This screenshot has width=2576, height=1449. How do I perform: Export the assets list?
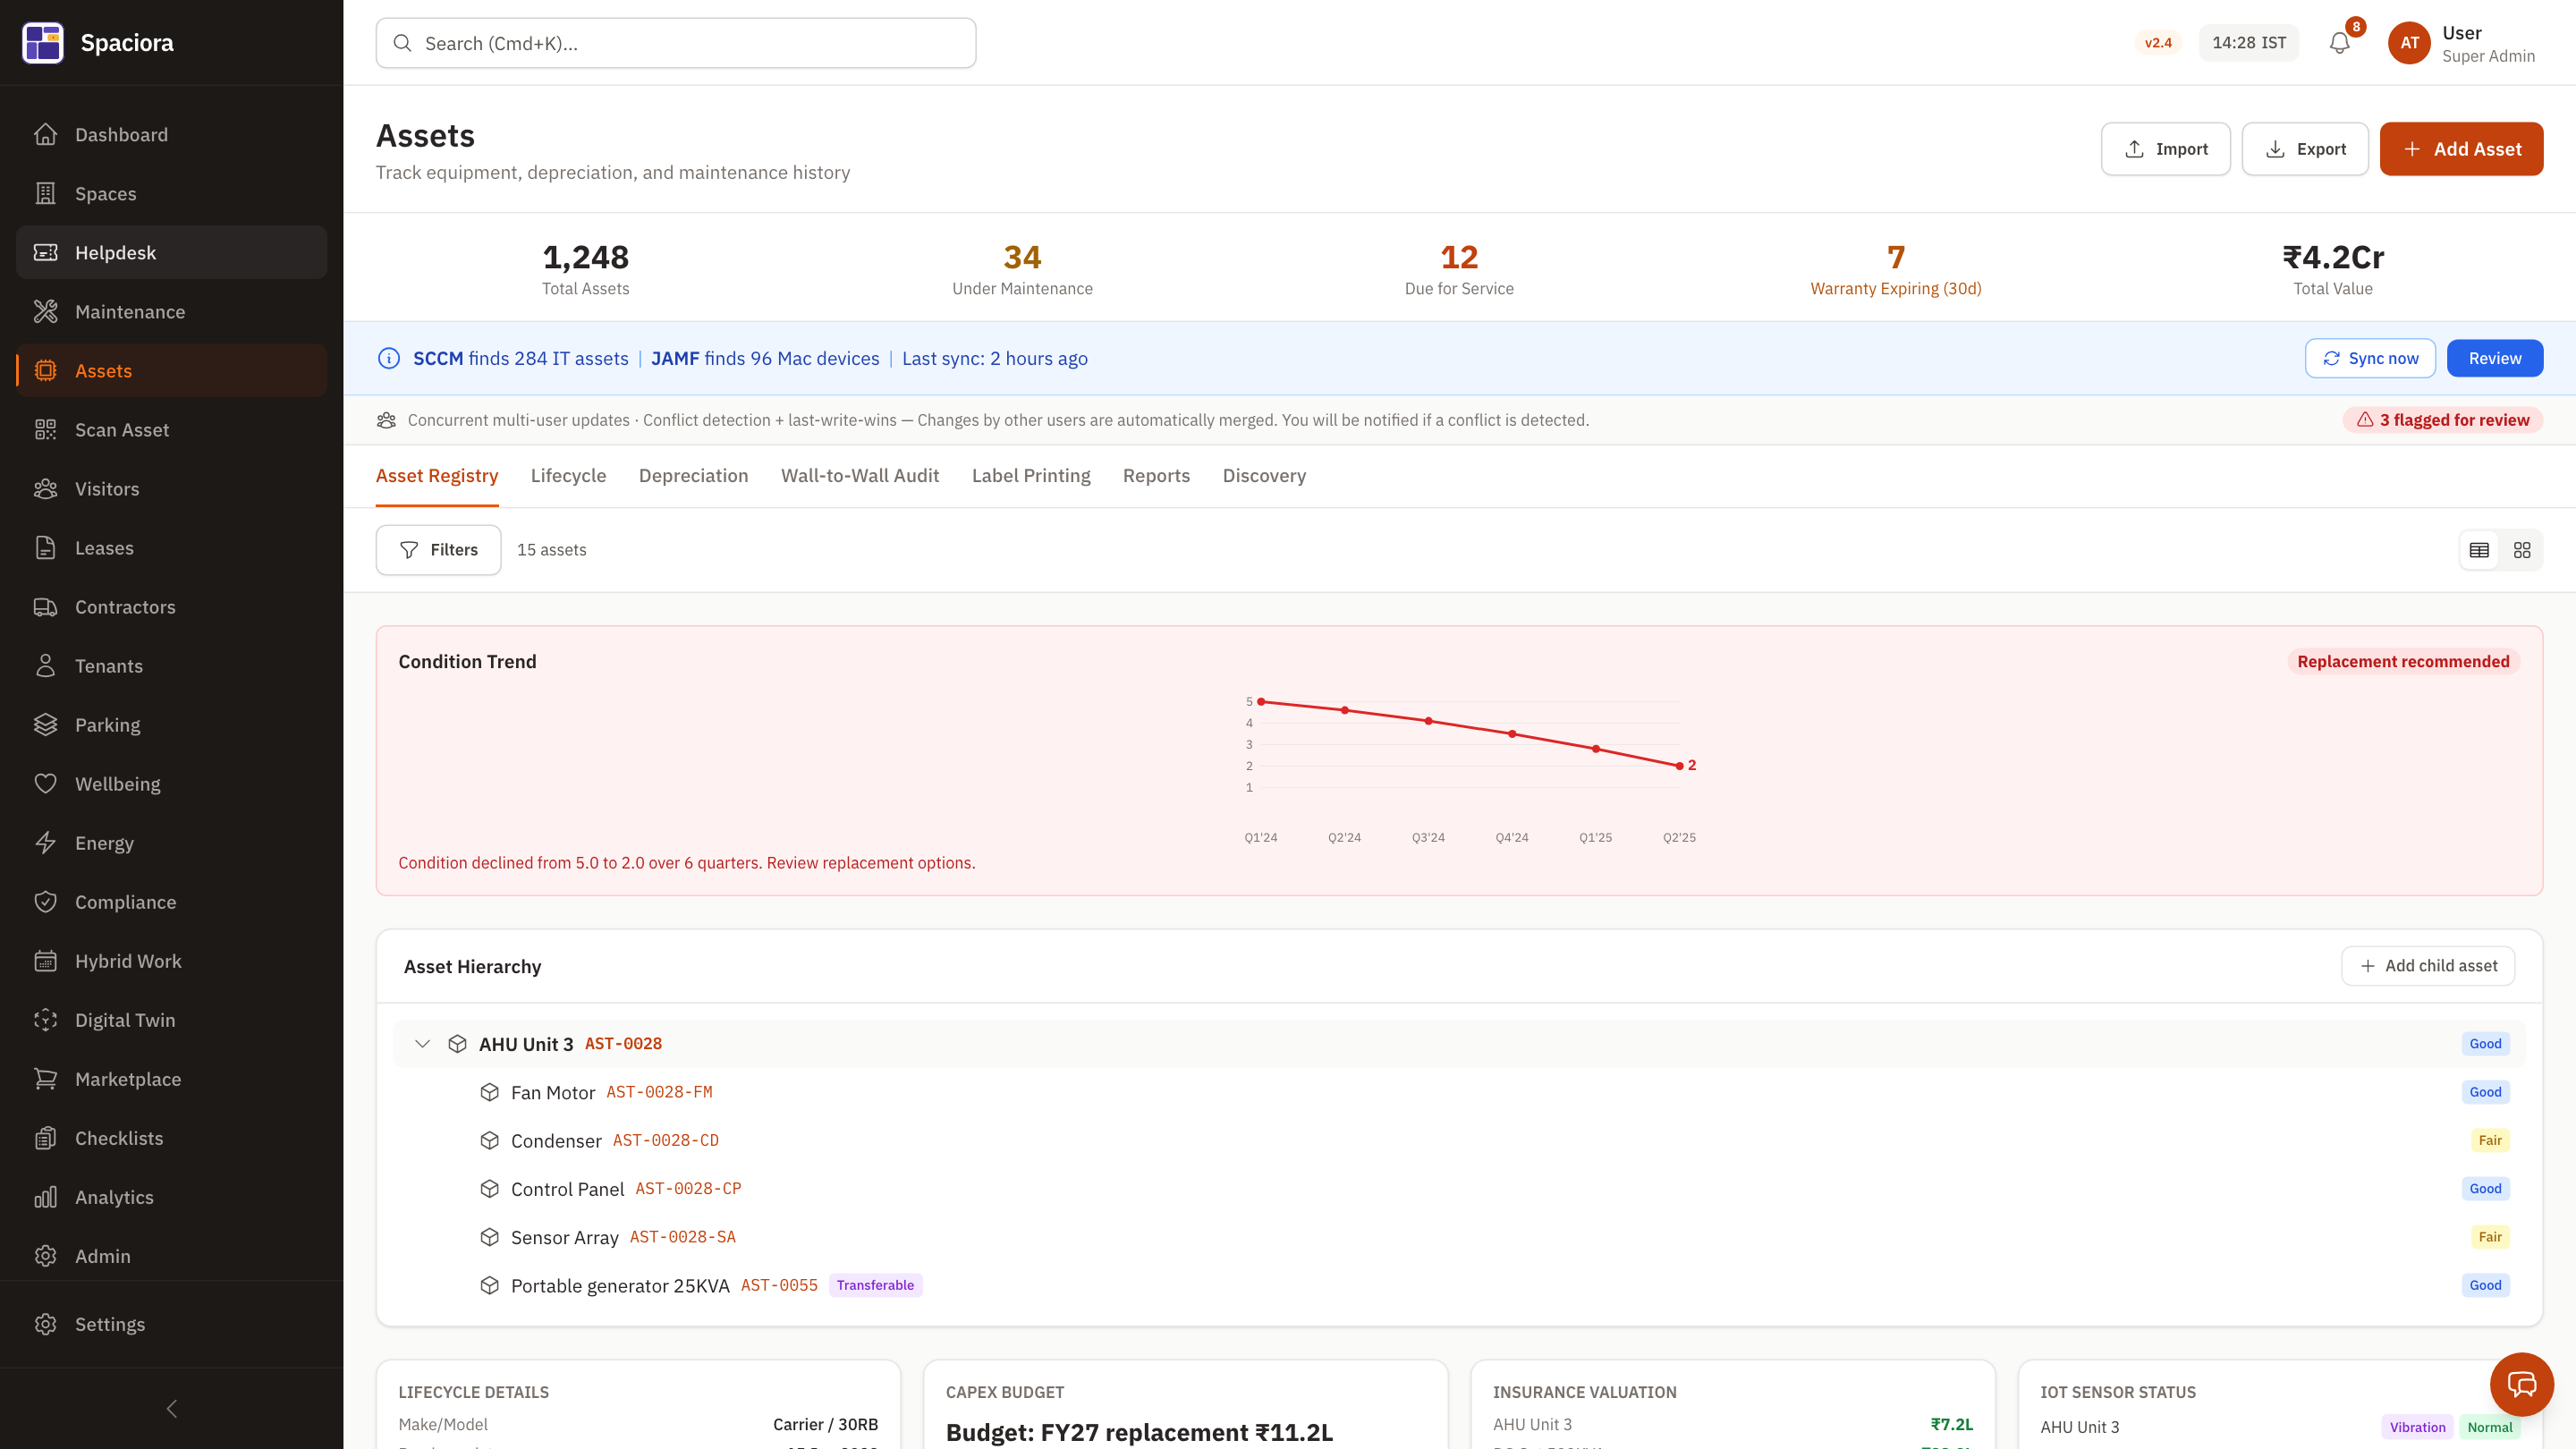(2305, 149)
